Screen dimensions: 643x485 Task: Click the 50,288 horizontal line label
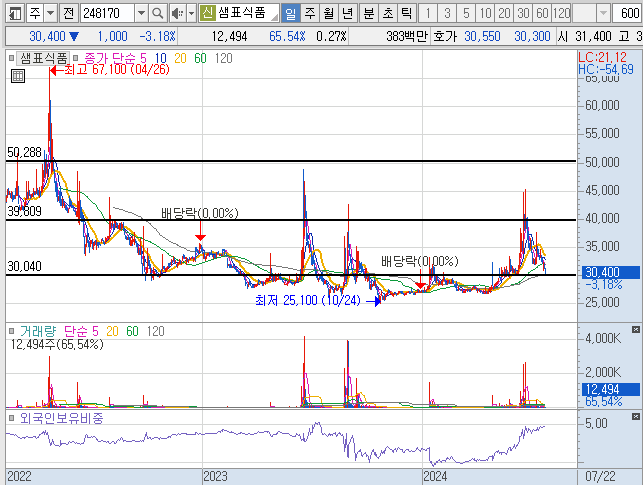click(x=24, y=153)
